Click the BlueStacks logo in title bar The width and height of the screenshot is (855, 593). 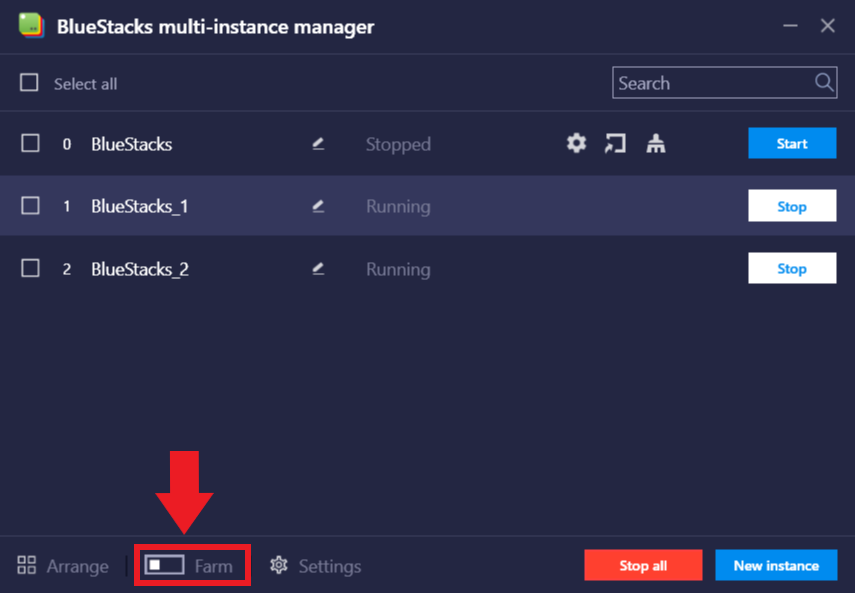pos(31,26)
